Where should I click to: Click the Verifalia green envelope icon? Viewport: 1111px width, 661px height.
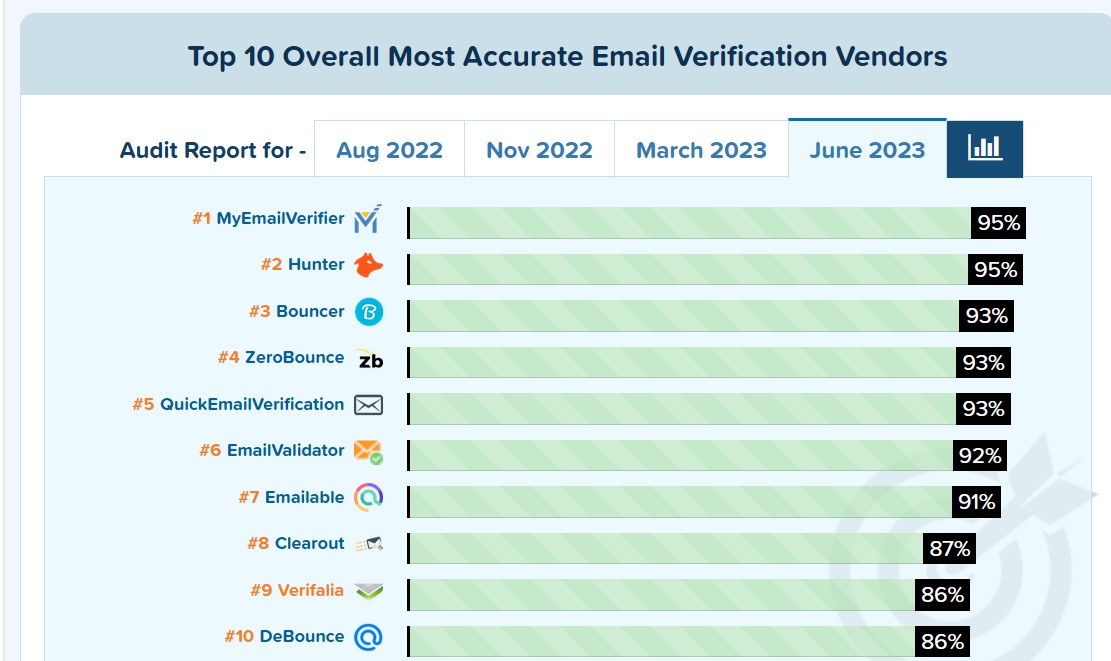coord(369,591)
